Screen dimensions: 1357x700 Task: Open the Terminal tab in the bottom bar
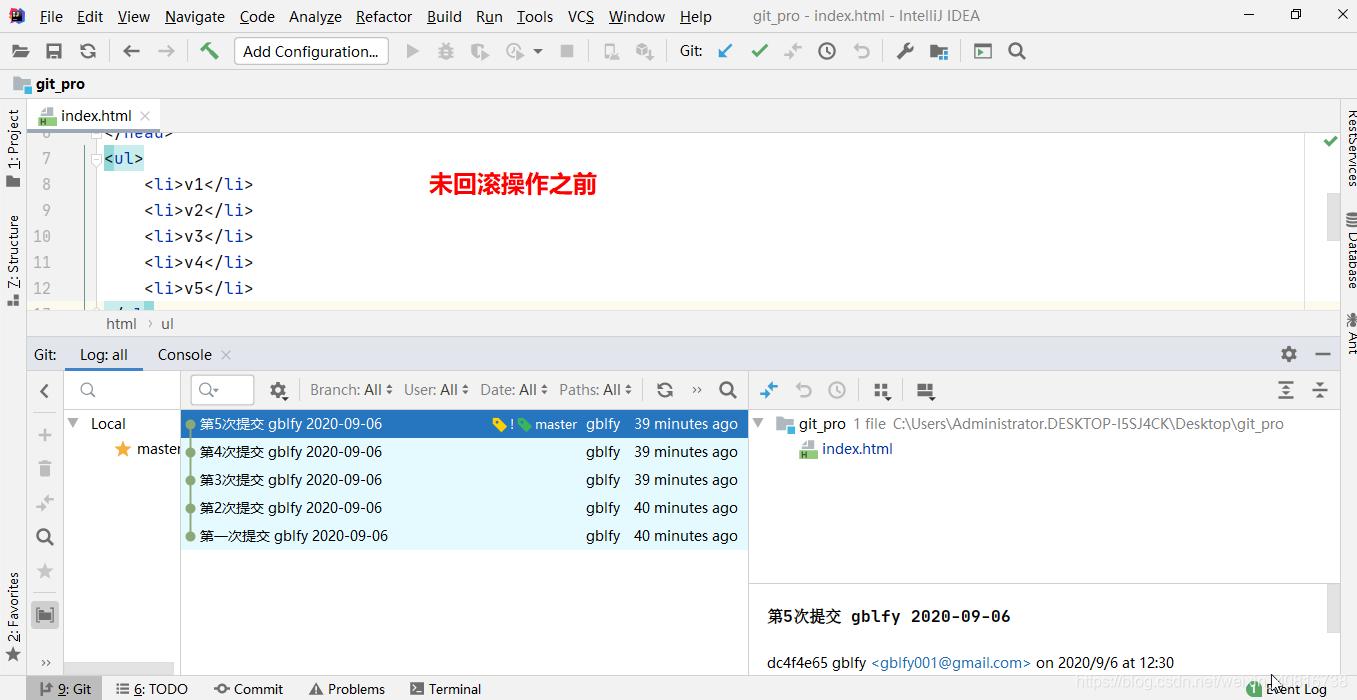click(446, 689)
